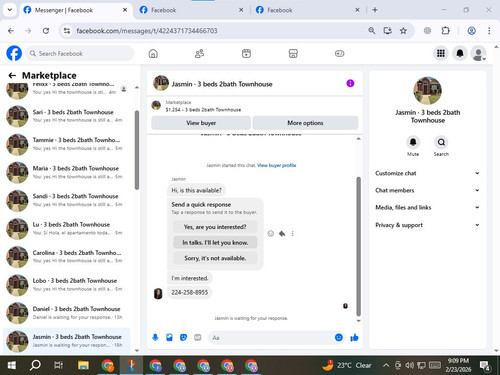Open Carolina 3 beds 2bath chat

click(x=67, y=257)
